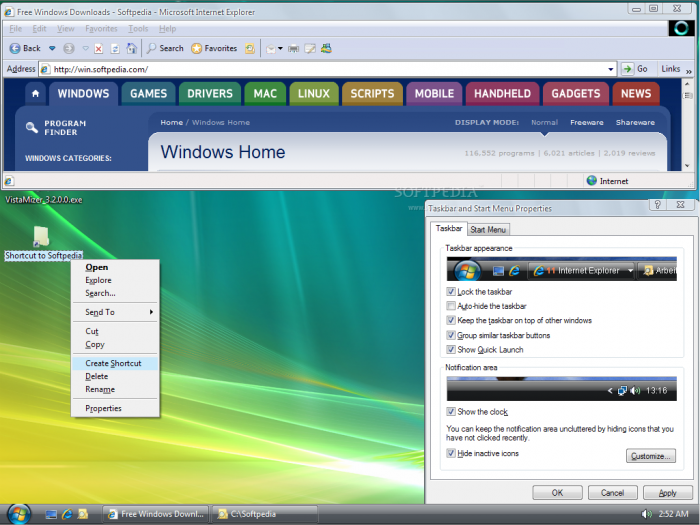Viewport: 700px width, 525px height.
Task: Click the Back button in Internet Explorer
Action: coord(25,48)
